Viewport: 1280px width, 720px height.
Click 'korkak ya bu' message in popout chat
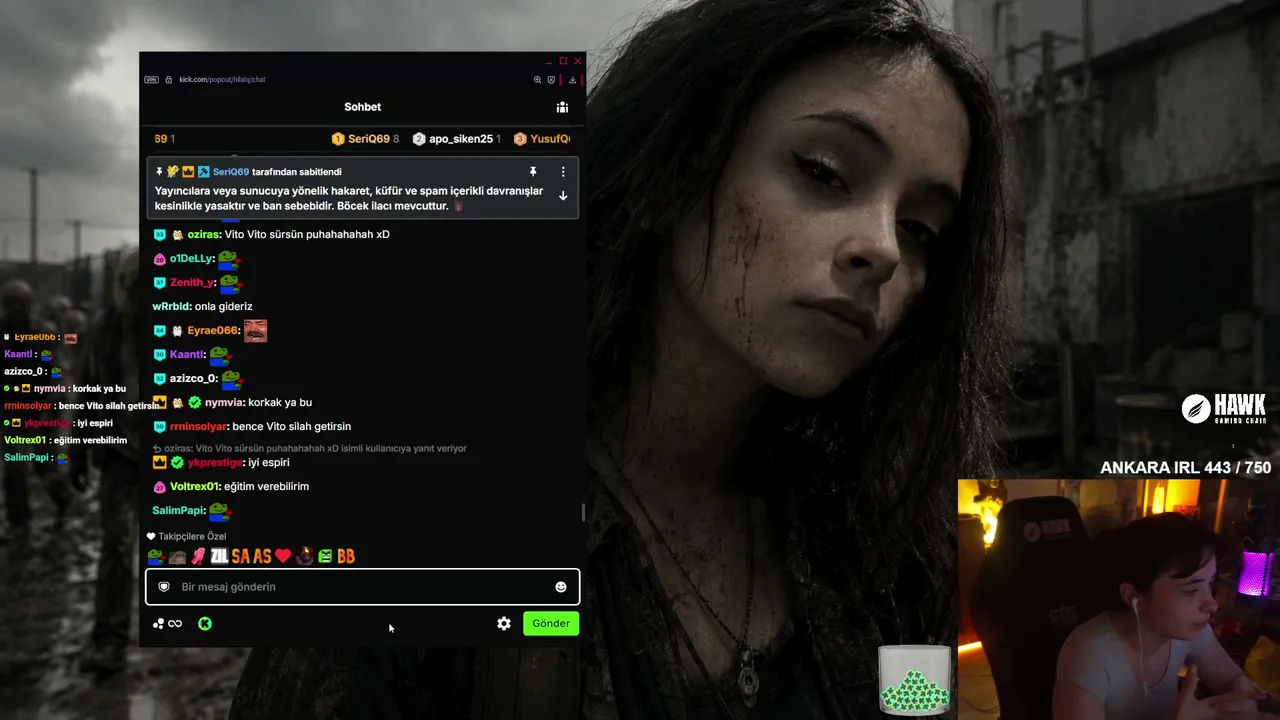(x=280, y=402)
